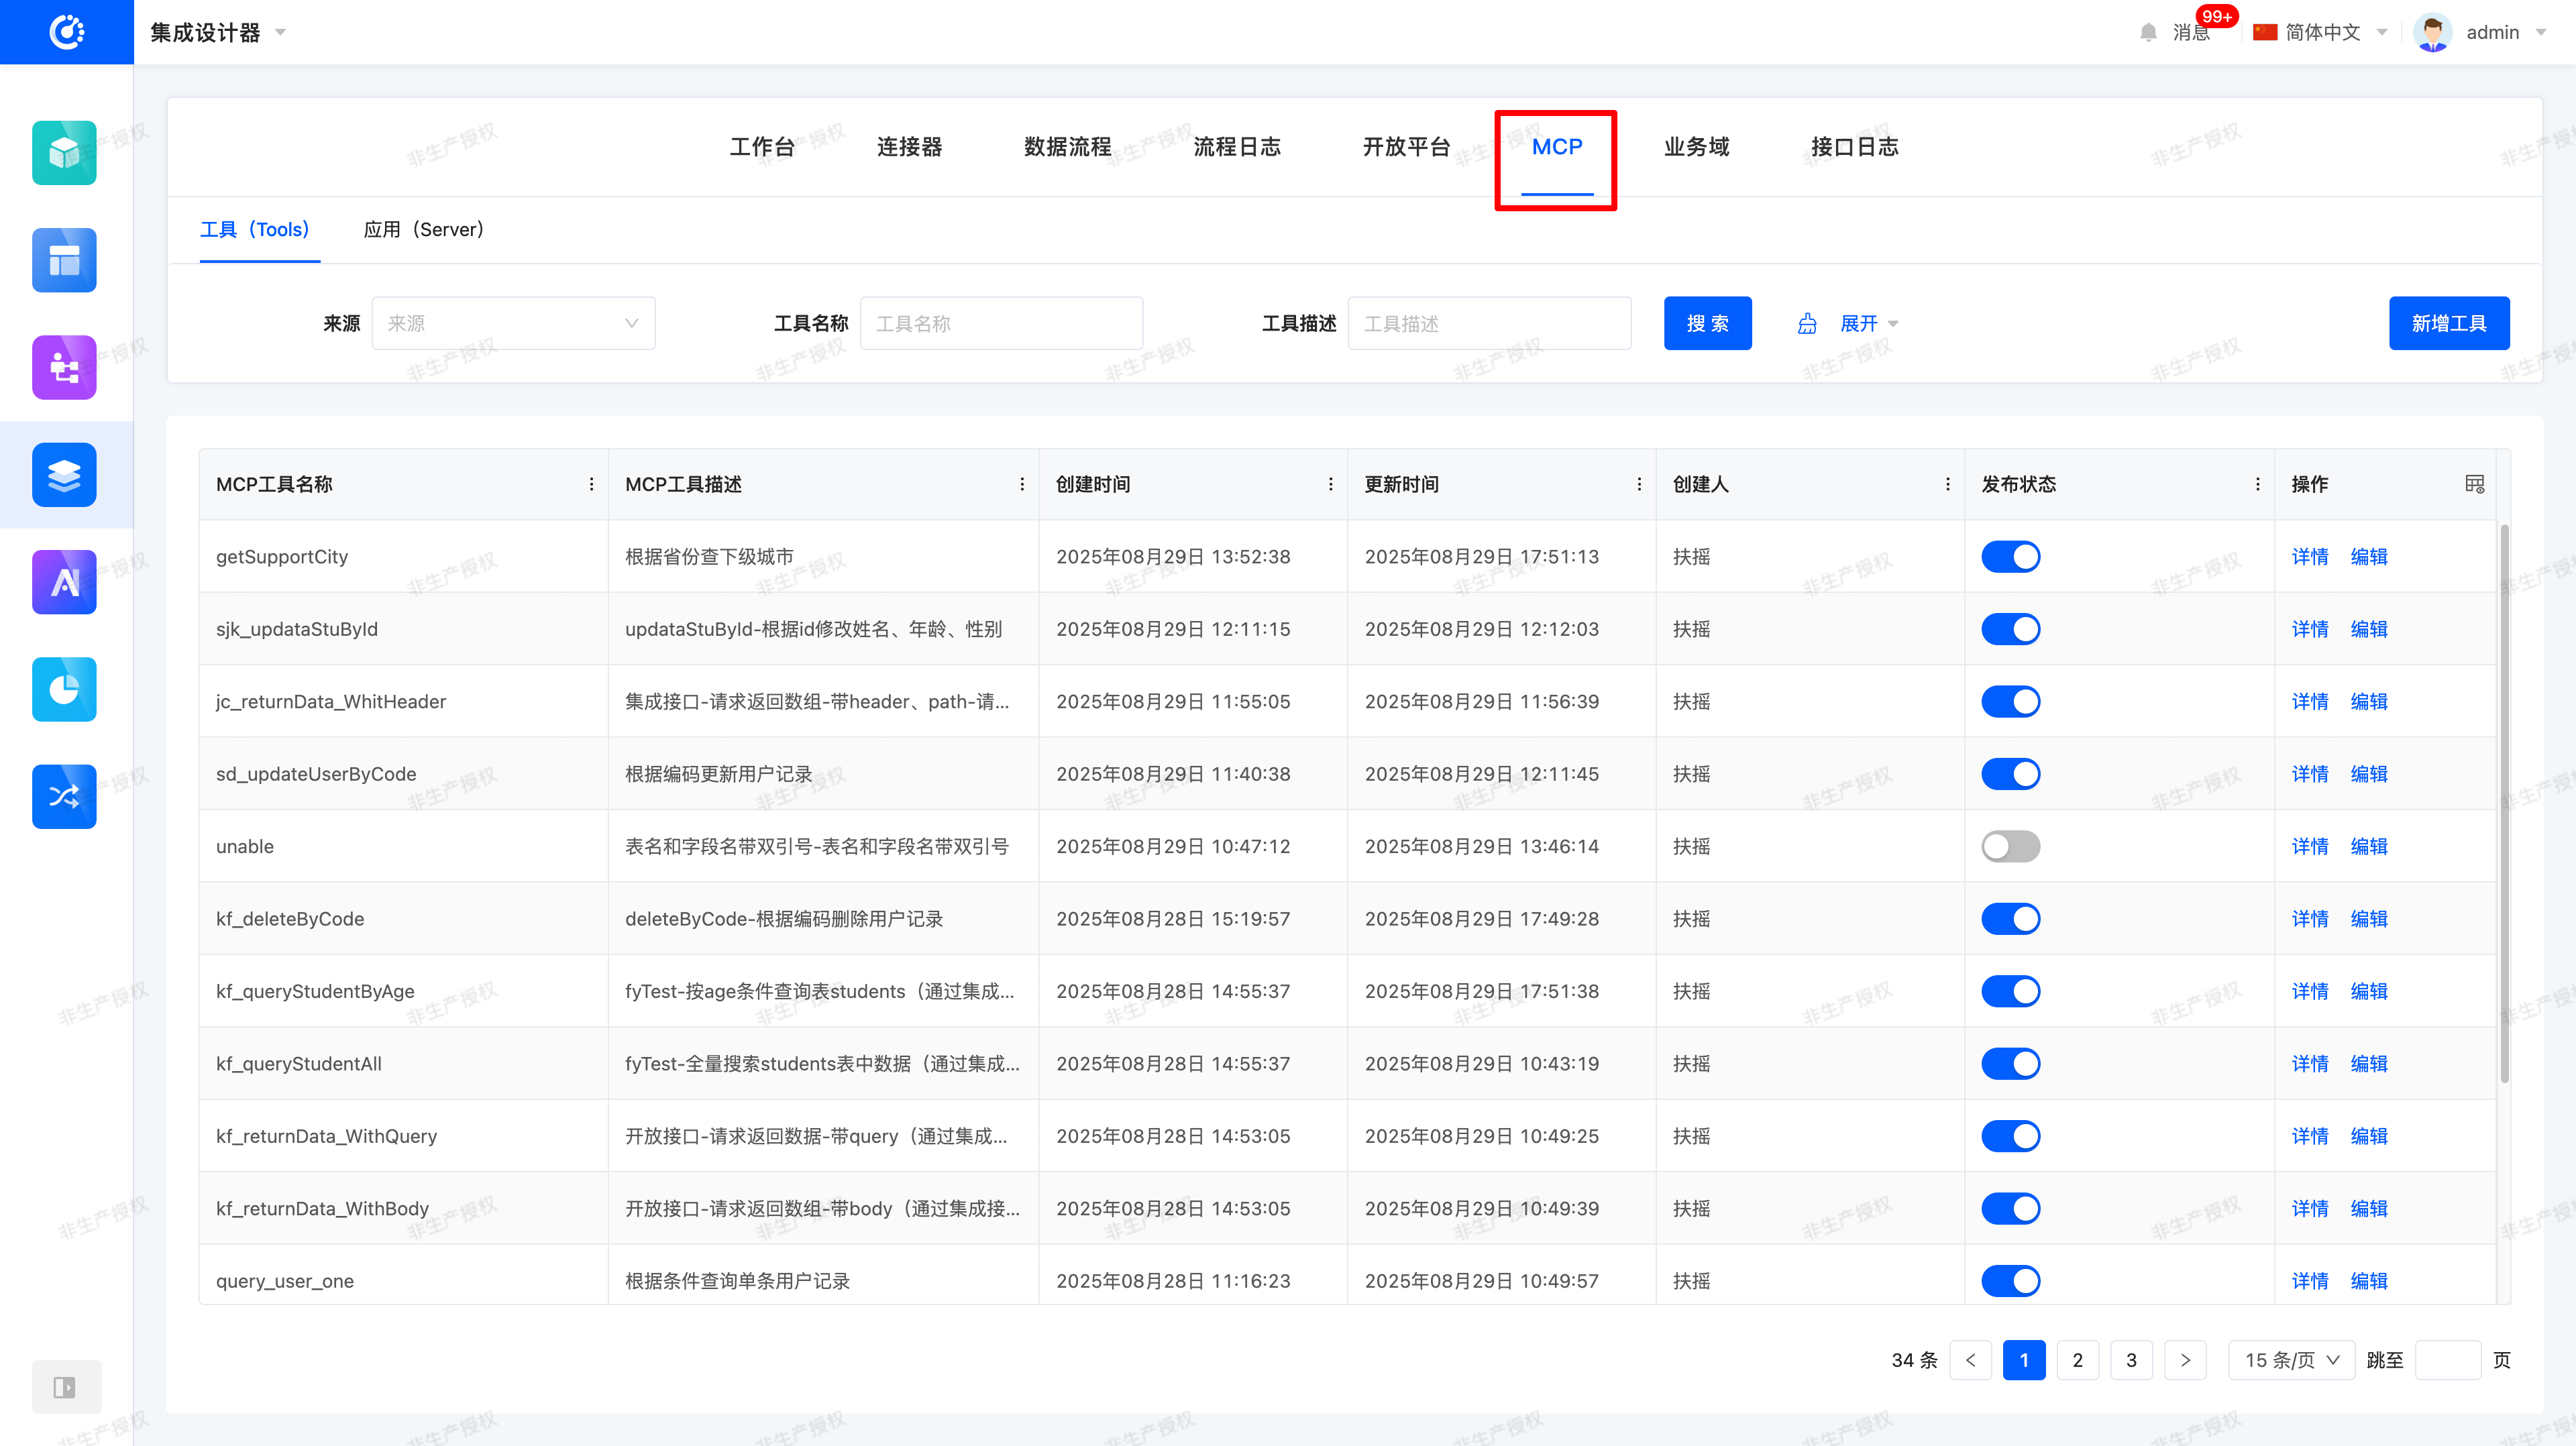2576x1446 pixels.
Task: Click the purple letter-A sidebar icon
Action: 64,582
